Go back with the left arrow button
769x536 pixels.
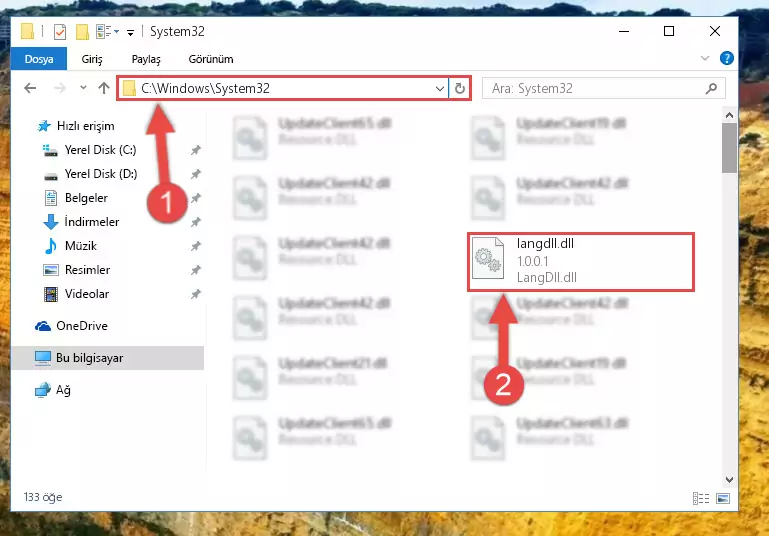point(30,88)
